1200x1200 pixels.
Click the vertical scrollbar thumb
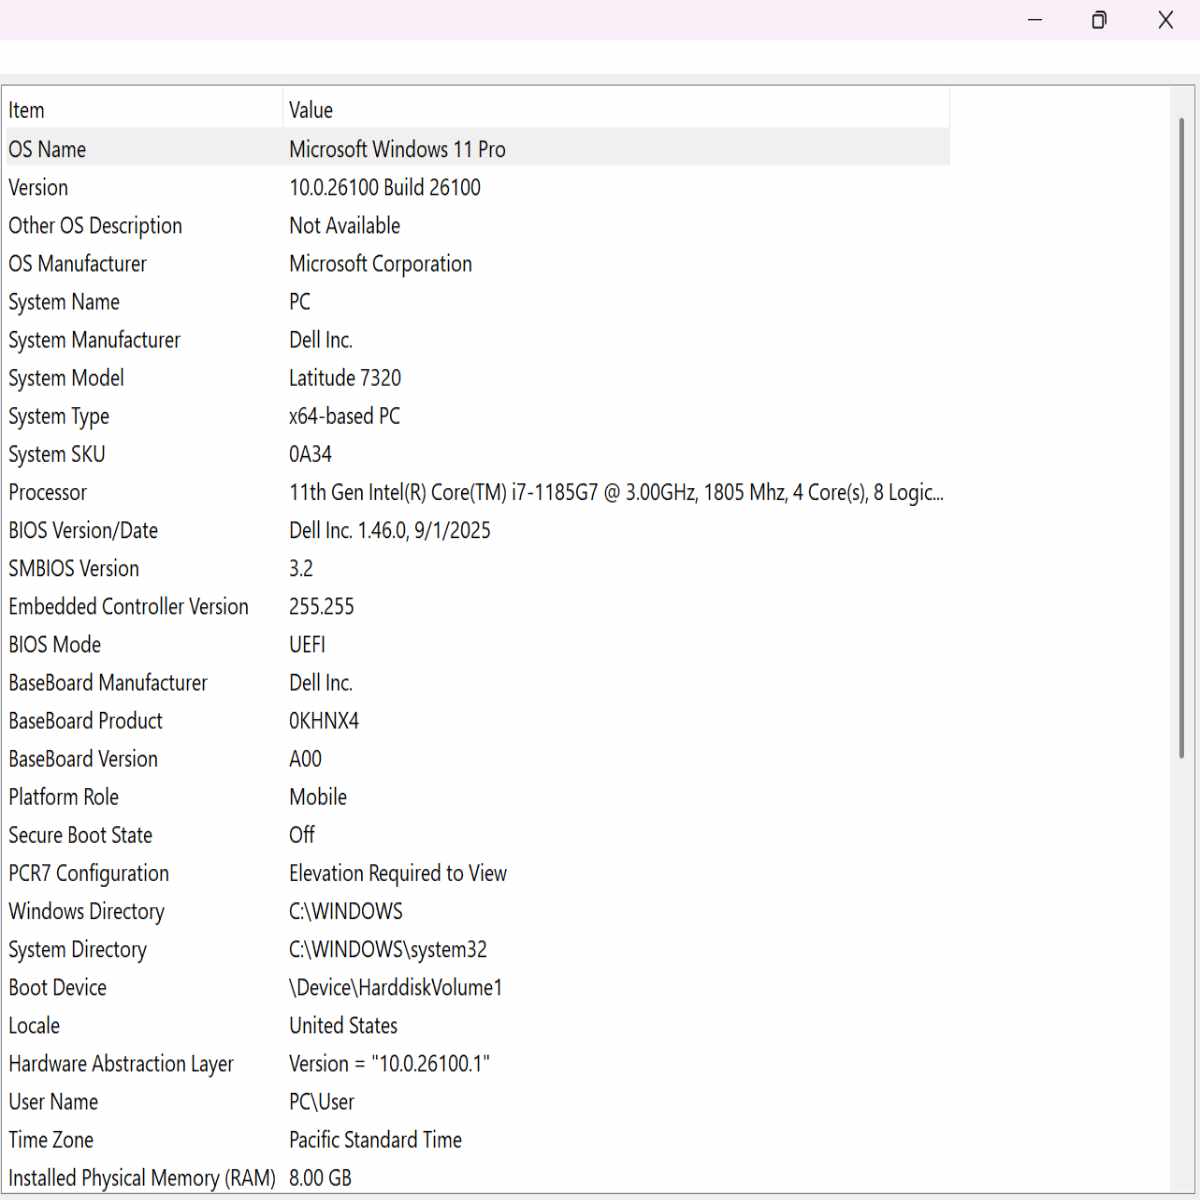(x=1181, y=438)
